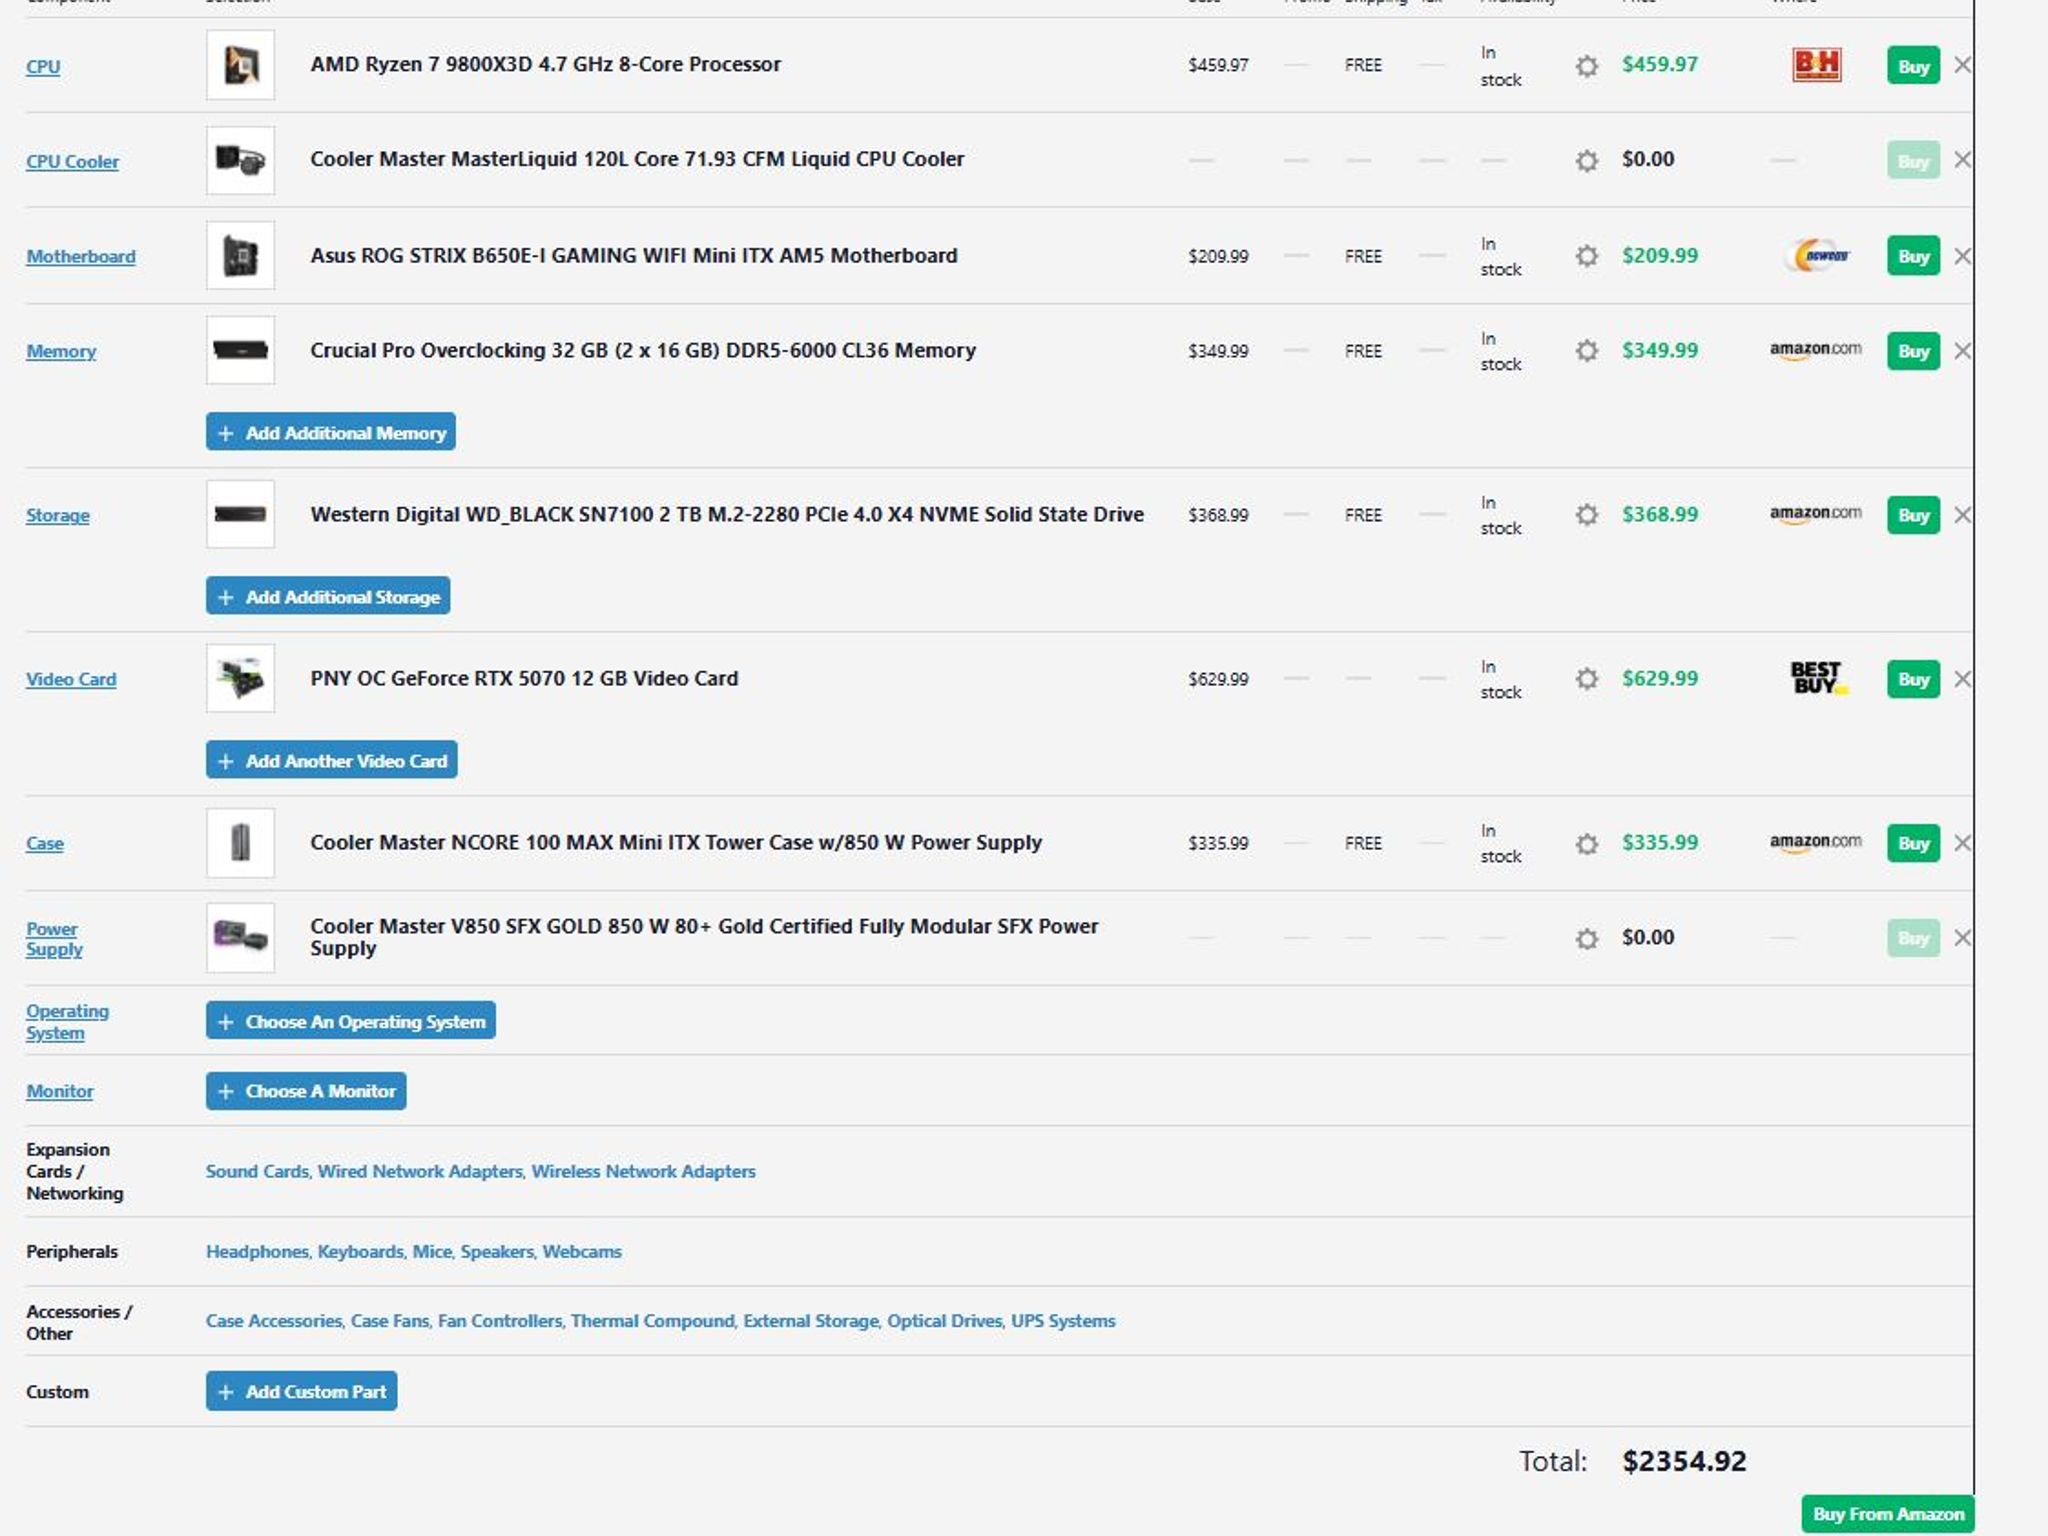Open Thermal Compound link

point(653,1321)
